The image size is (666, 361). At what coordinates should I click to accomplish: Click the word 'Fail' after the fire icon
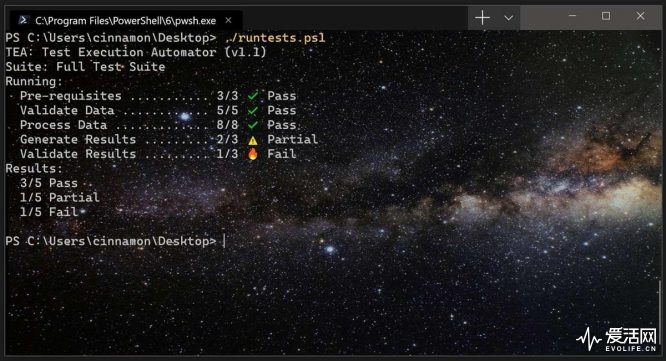tap(281, 154)
